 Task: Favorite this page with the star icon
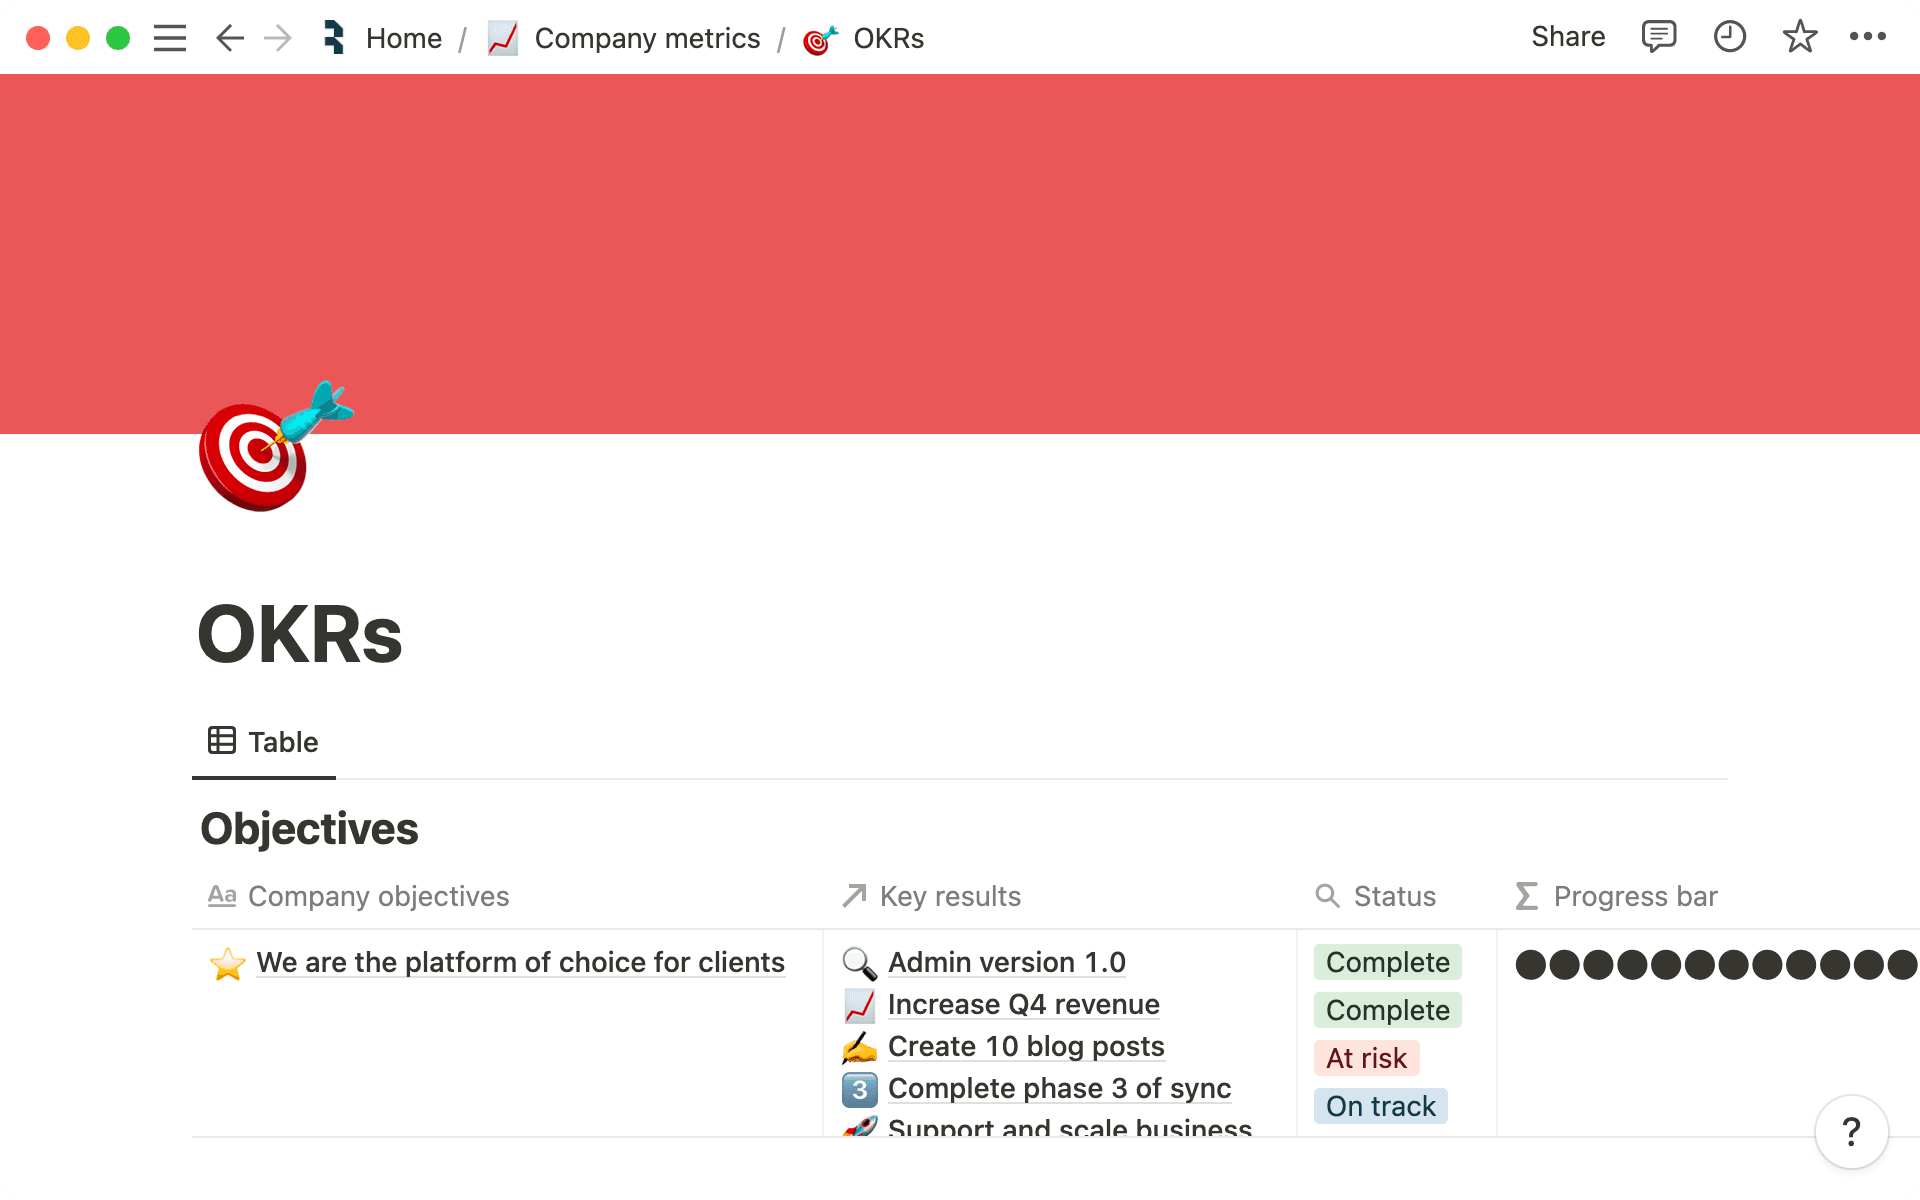[x=1799, y=37]
